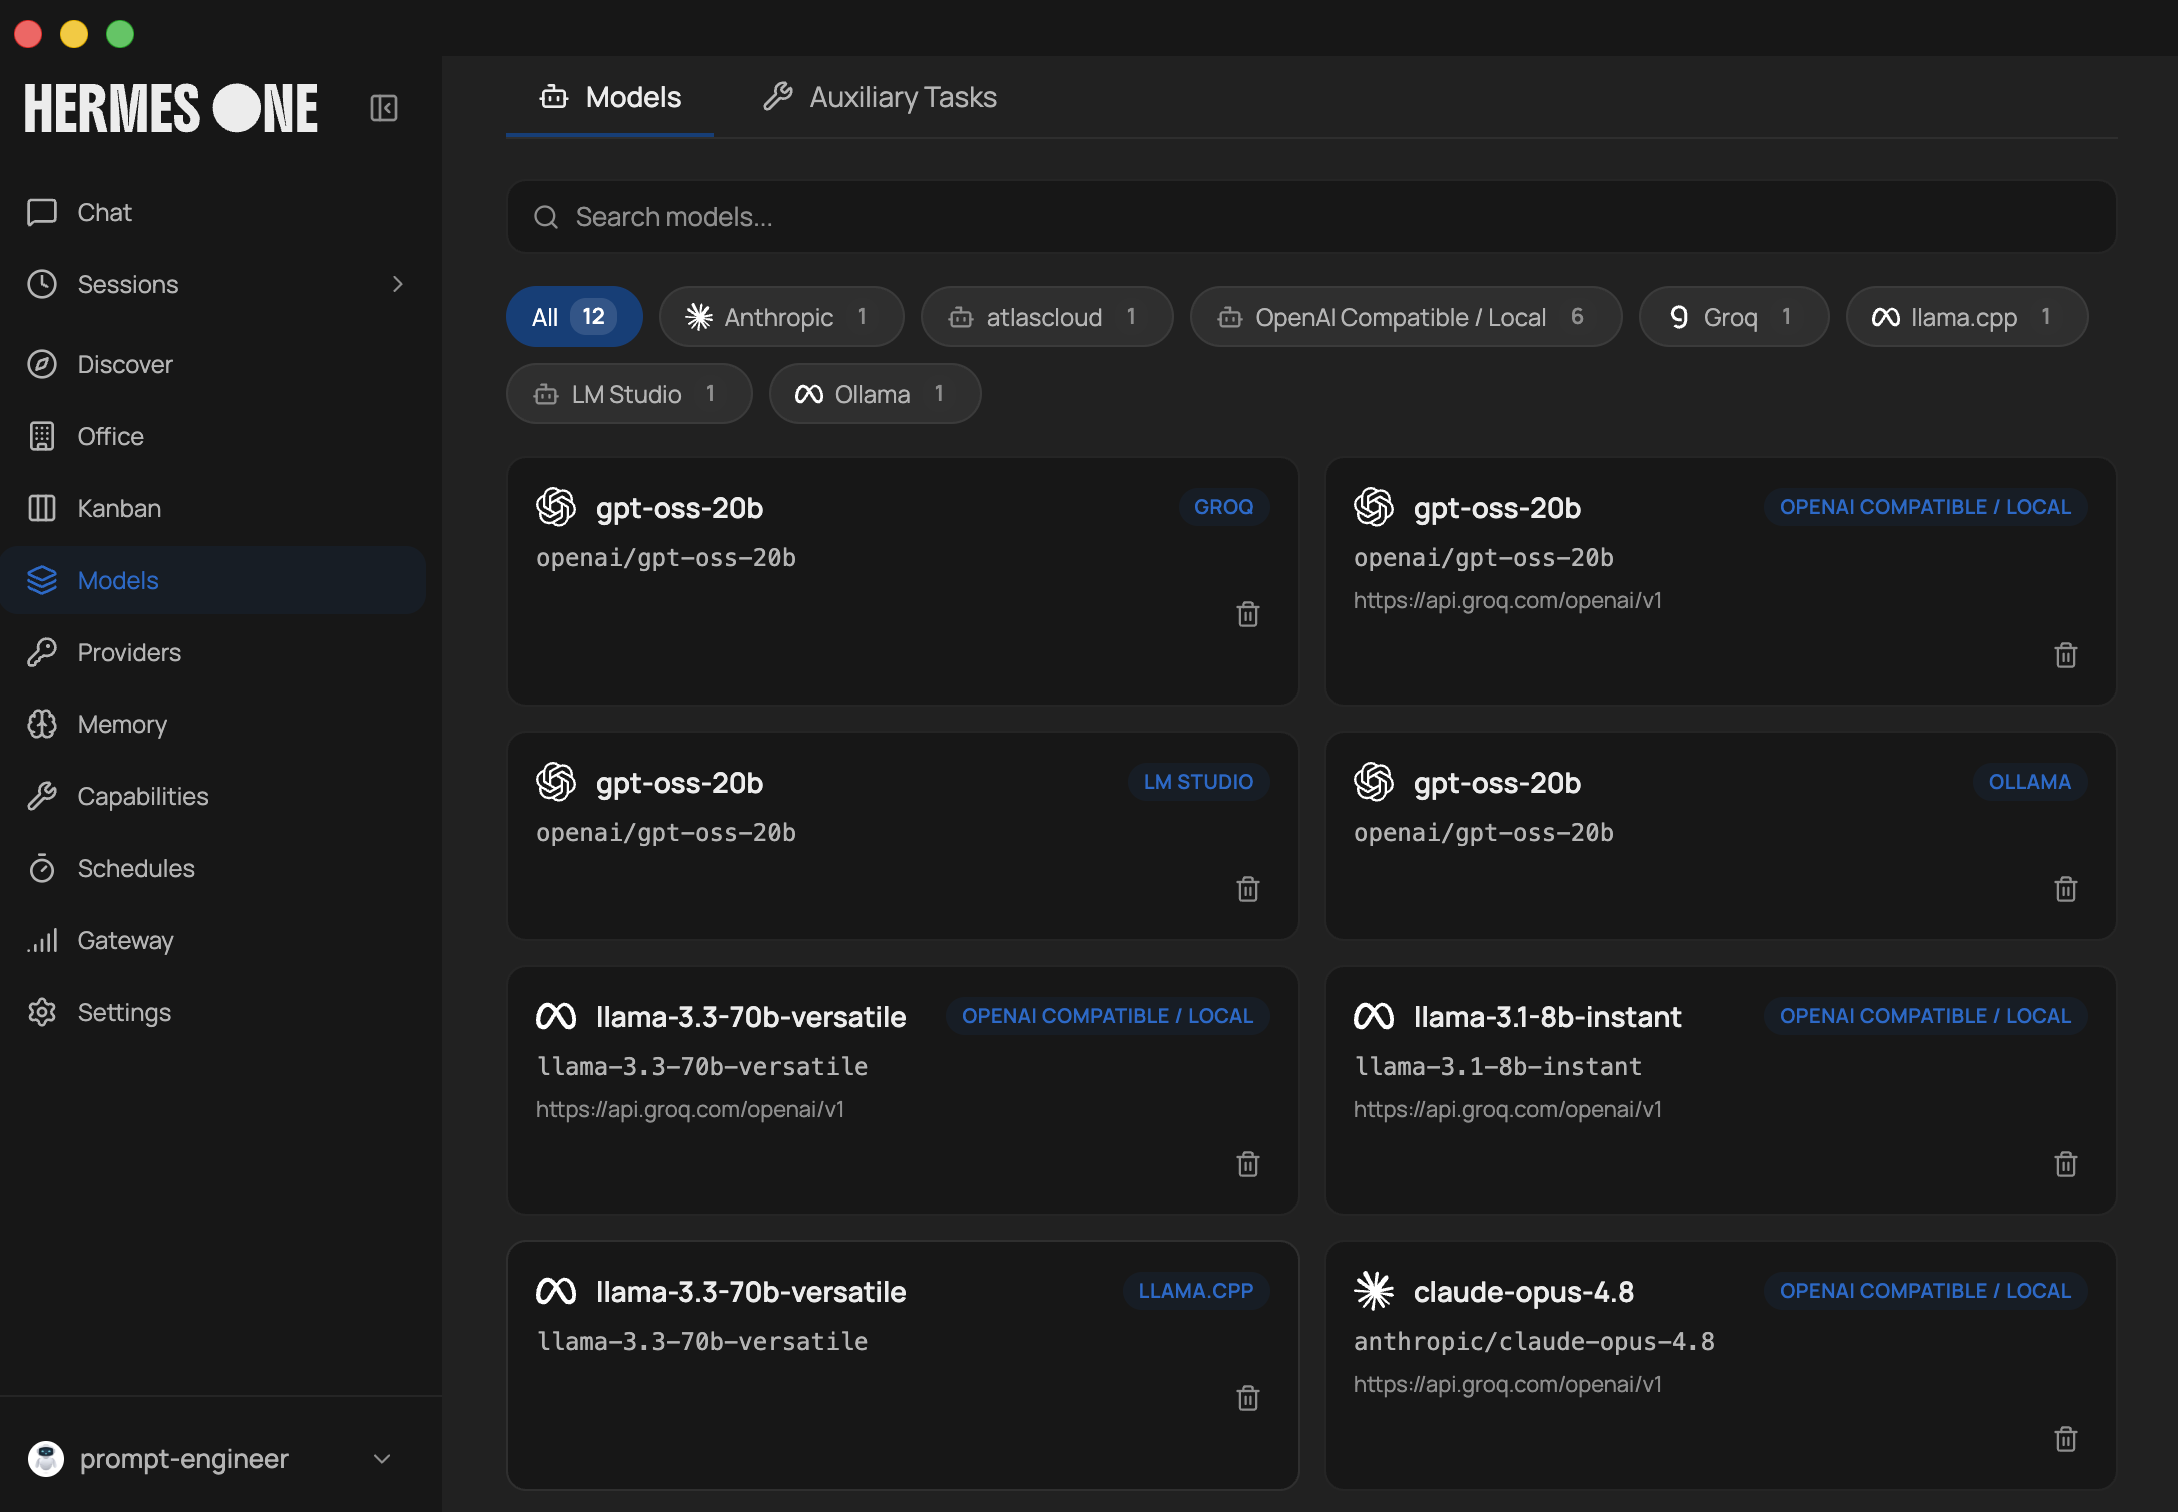Click the Memory brain icon

point(42,724)
